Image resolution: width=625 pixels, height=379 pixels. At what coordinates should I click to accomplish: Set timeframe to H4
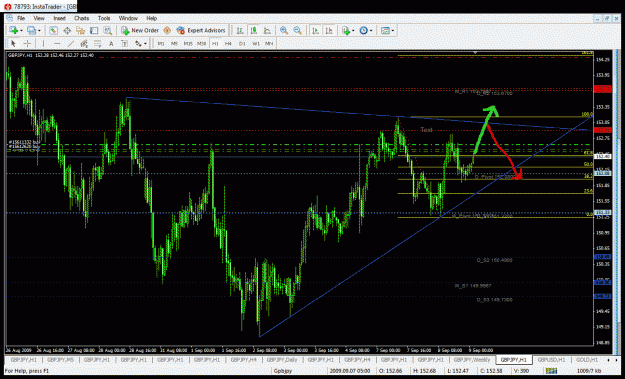[x=228, y=43]
